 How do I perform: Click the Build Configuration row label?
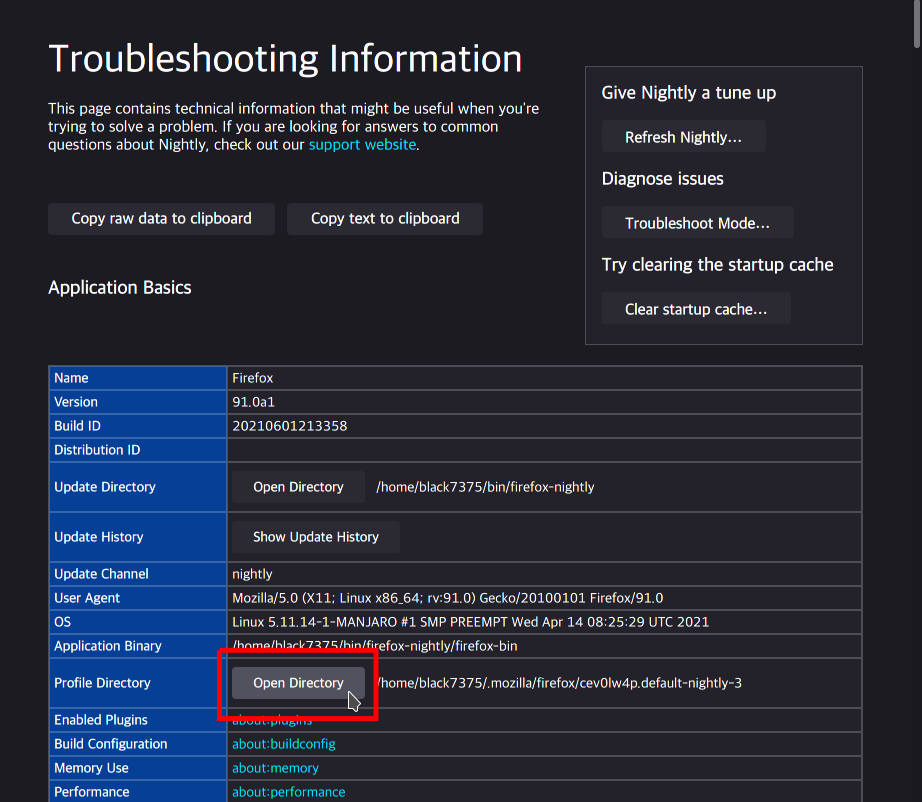click(111, 744)
